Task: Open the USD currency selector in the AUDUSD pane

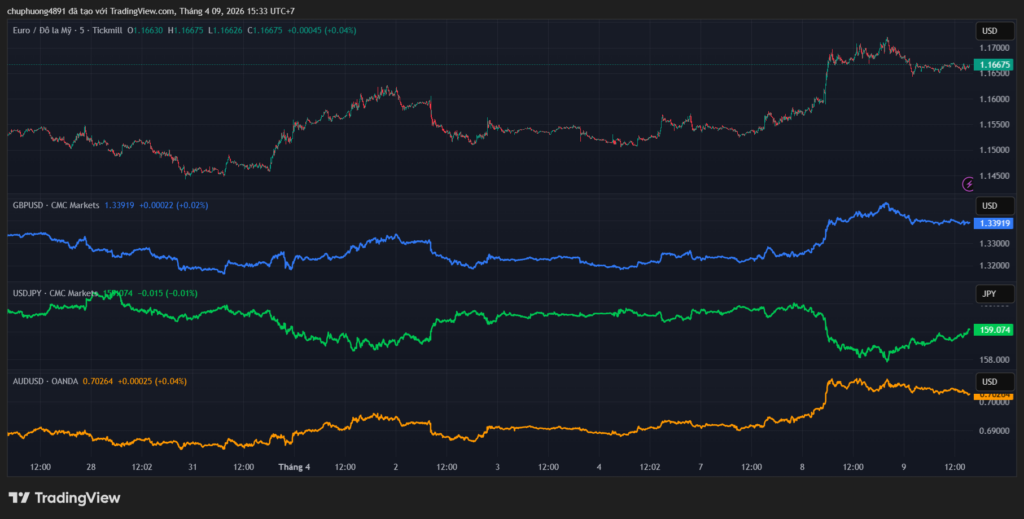Action: click(x=990, y=382)
